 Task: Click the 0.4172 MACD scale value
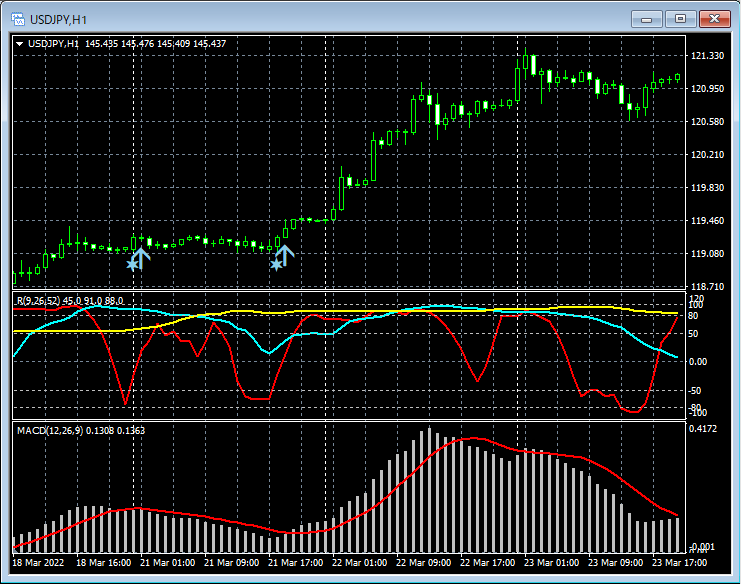pyautogui.click(x=704, y=430)
